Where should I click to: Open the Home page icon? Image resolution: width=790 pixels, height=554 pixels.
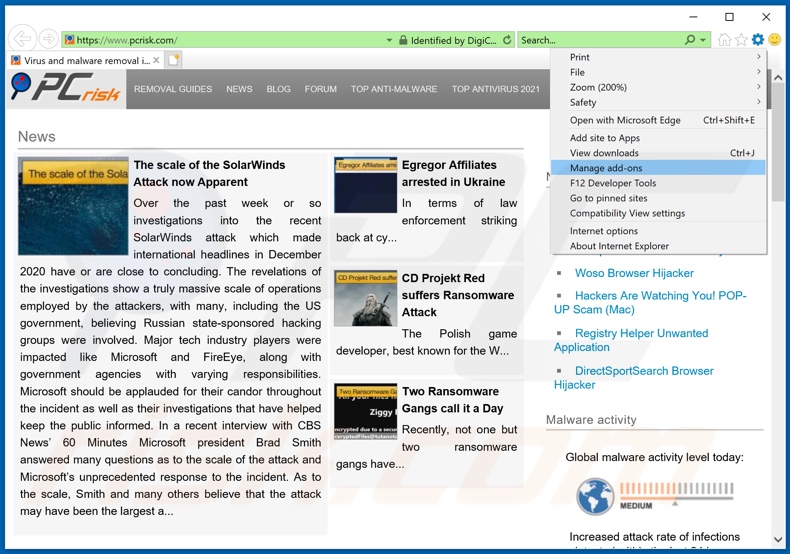click(724, 40)
